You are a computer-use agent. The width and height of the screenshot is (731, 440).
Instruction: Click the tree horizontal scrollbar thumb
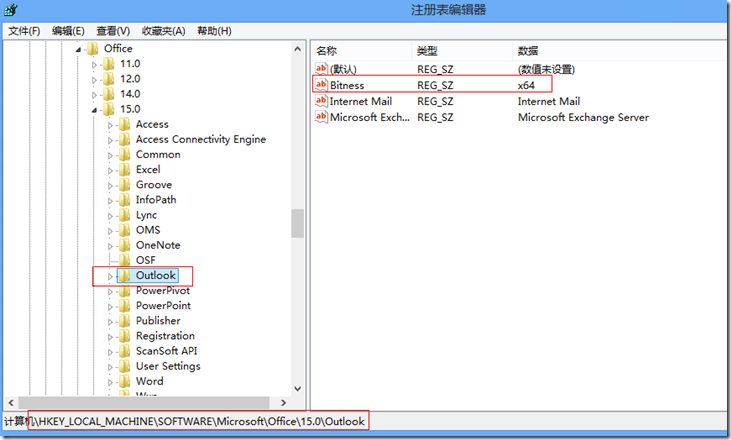click(144, 403)
